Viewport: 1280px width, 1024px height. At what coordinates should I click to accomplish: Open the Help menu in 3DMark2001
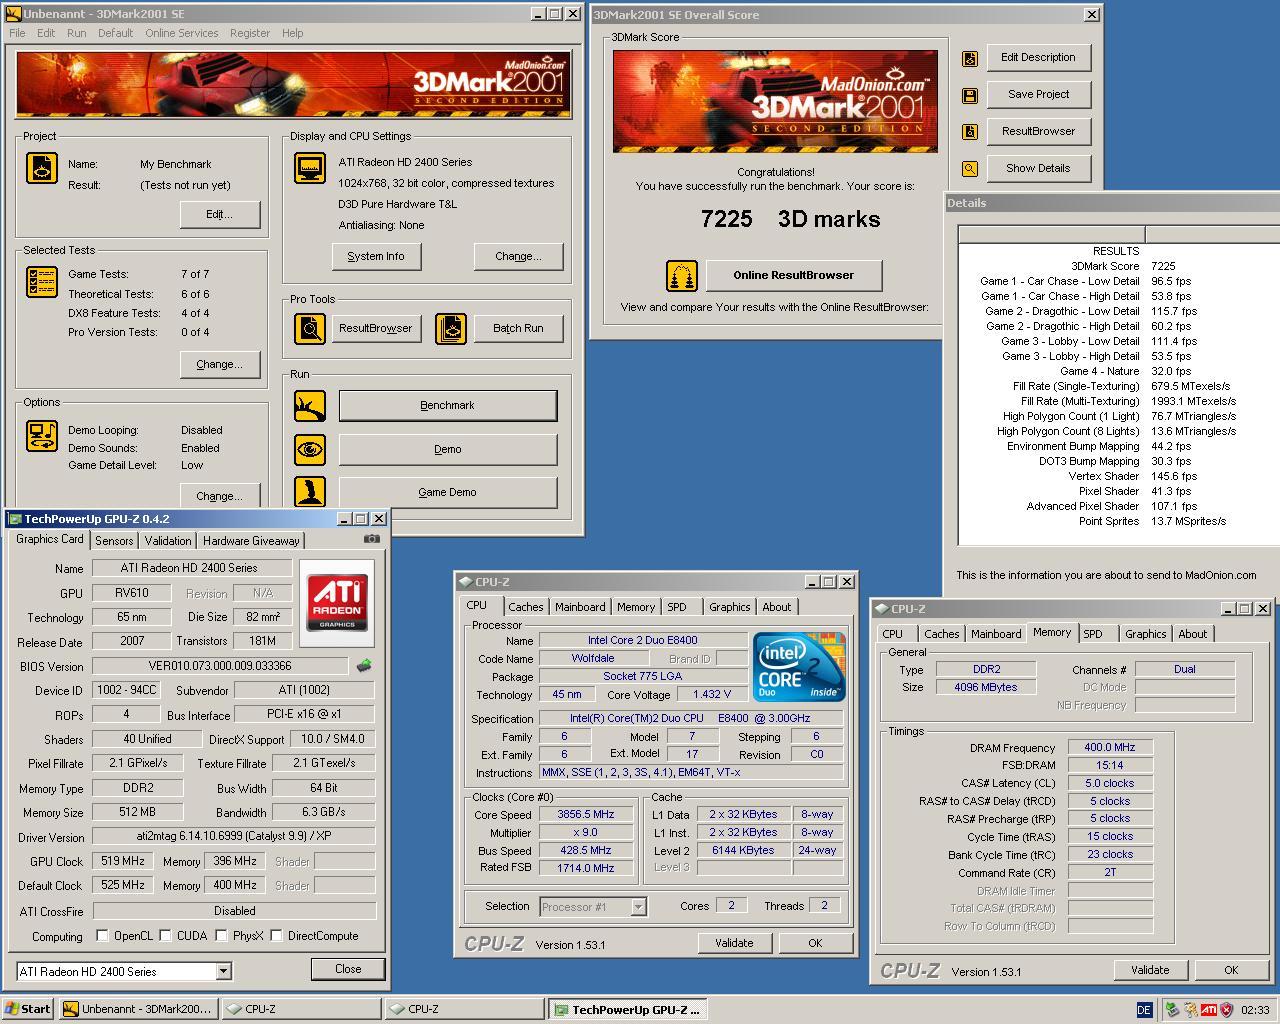click(292, 33)
